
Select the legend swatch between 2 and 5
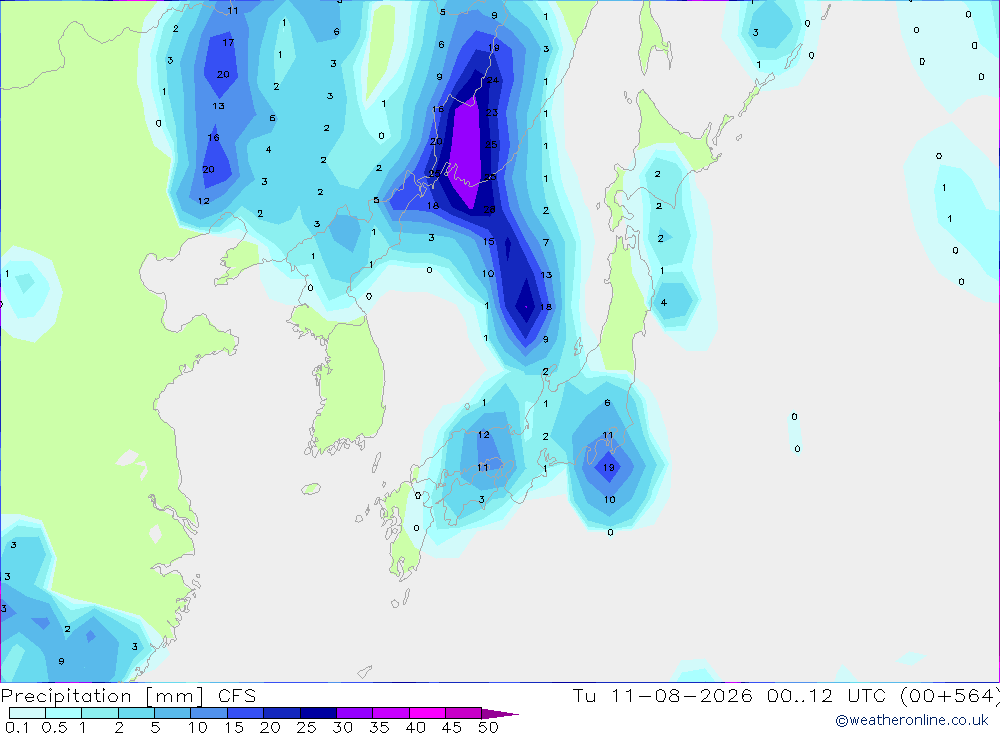click(136, 713)
